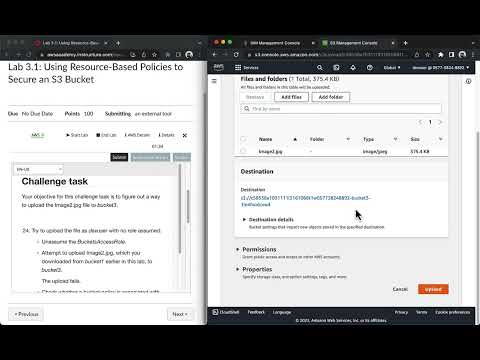Open the S3 side navigation hamburger menu
The height and width of the screenshot is (360, 480).
(214, 81)
